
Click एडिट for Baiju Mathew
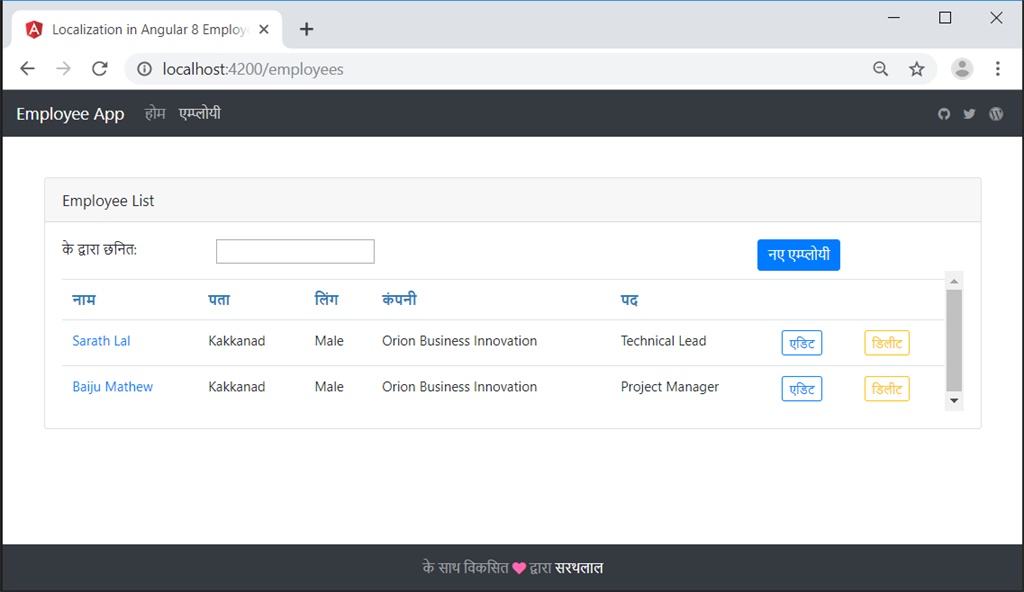(x=801, y=388)
